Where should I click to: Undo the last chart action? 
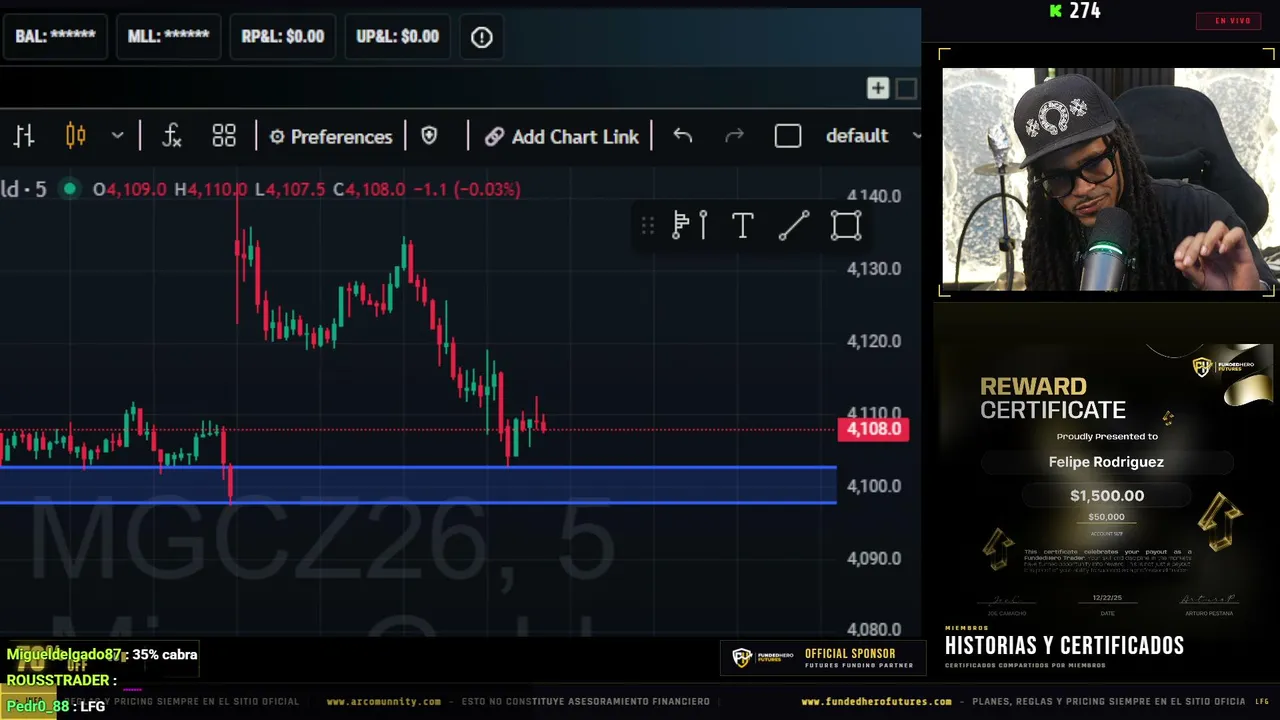click(x=683, y=136)
